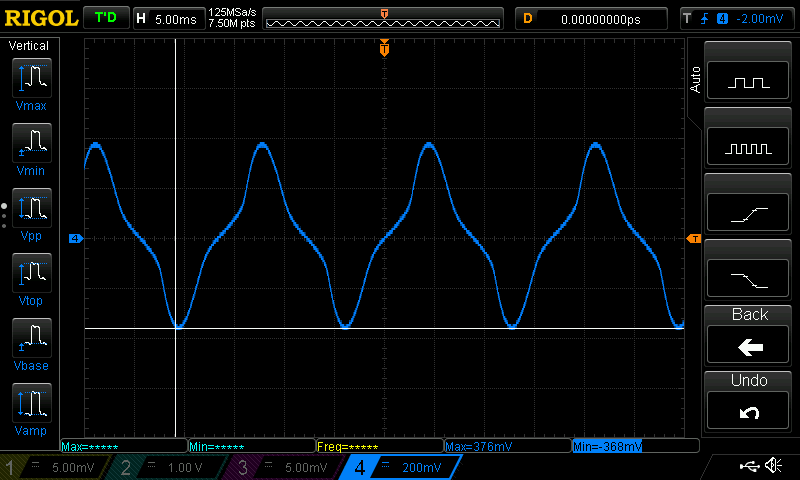Select the Vmin measurement icon

[x=31, y=148]
